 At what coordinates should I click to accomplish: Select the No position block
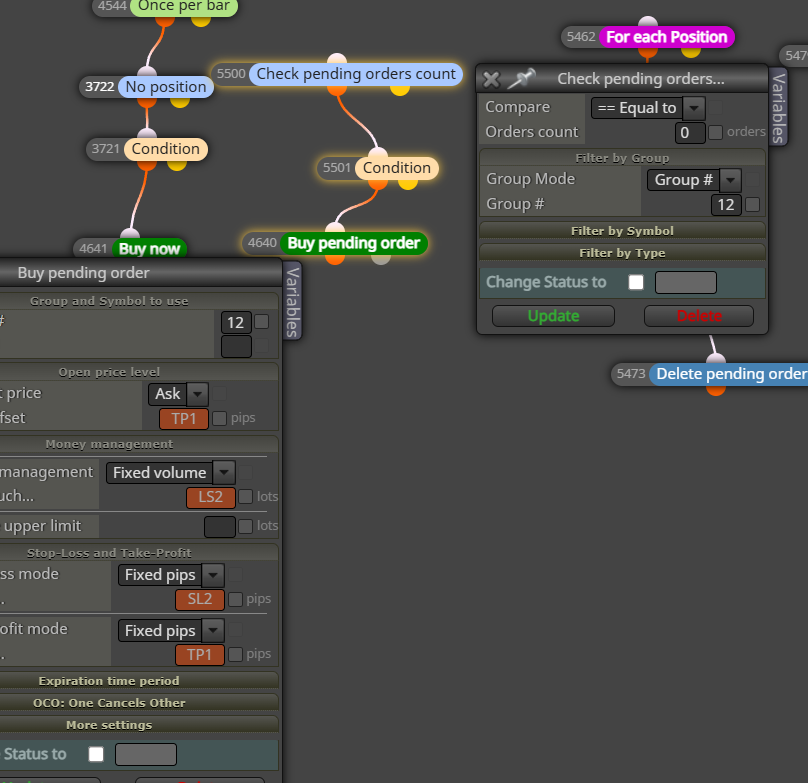[165, 87]
